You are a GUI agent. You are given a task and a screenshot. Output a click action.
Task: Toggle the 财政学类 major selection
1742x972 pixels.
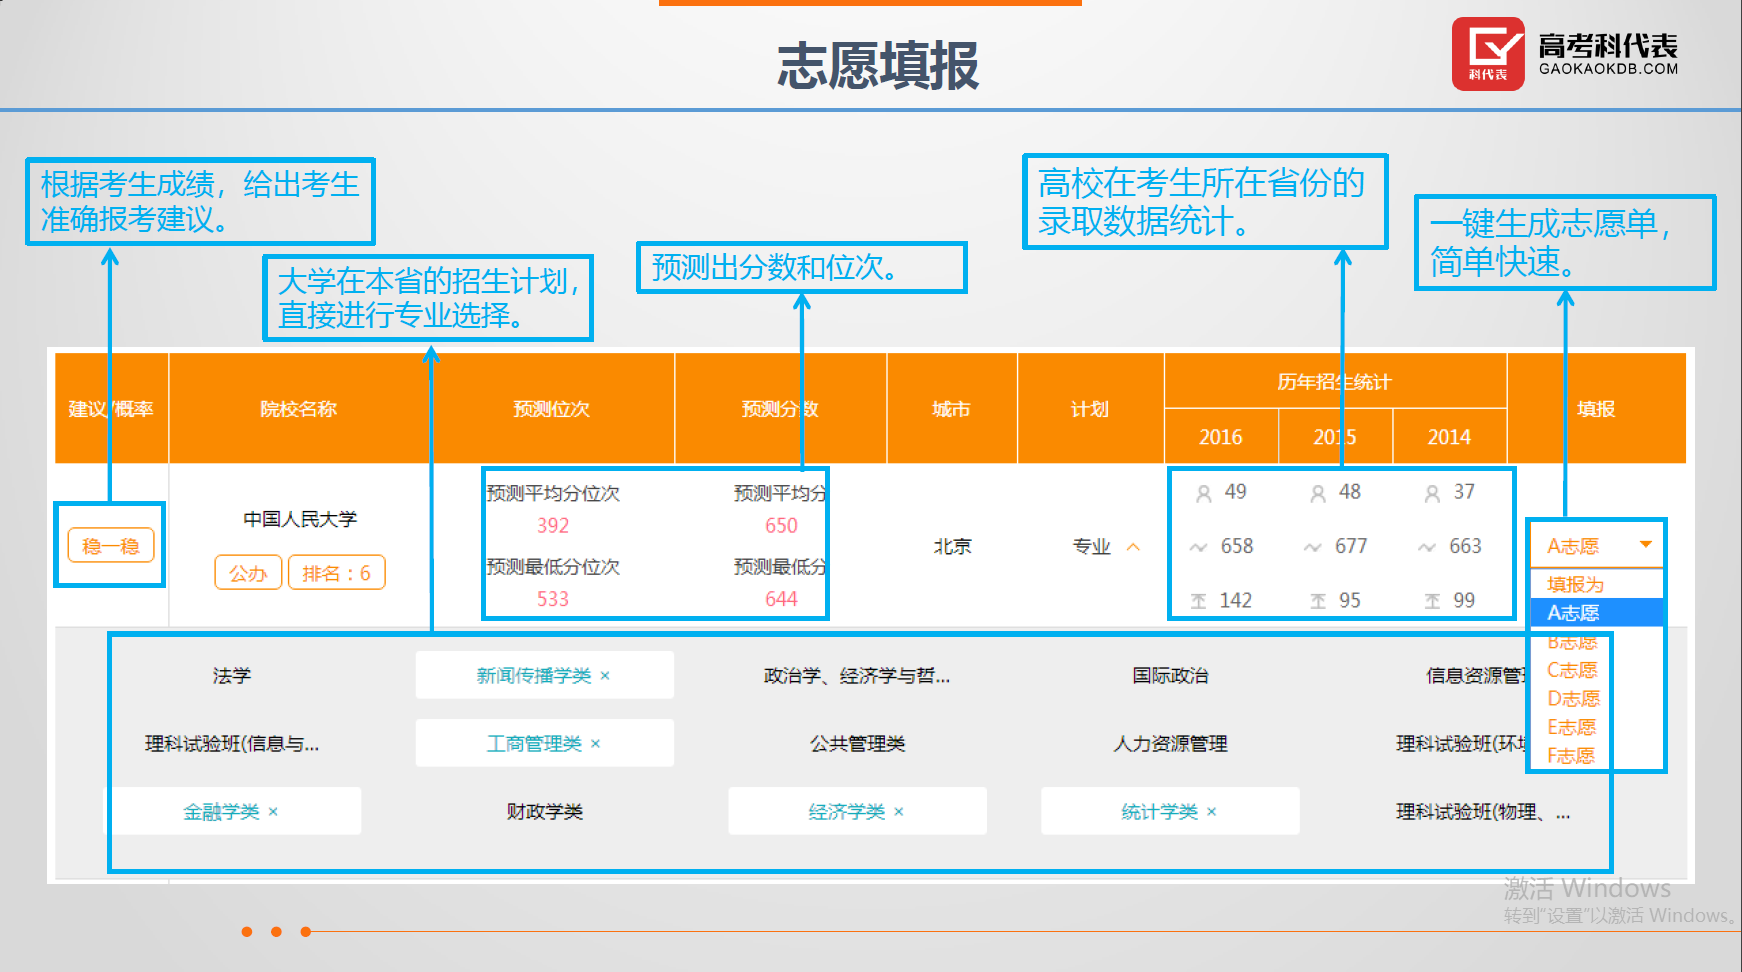click(544, 812)
